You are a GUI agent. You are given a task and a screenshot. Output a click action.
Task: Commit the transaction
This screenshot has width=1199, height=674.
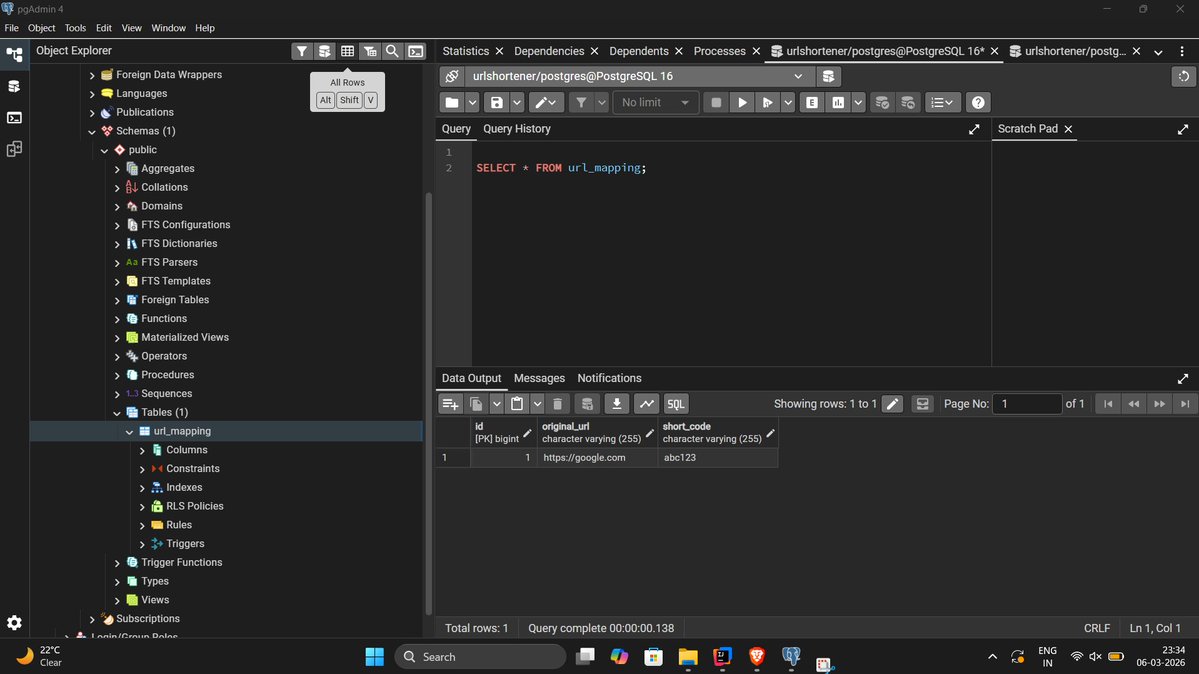pos(882,103)
